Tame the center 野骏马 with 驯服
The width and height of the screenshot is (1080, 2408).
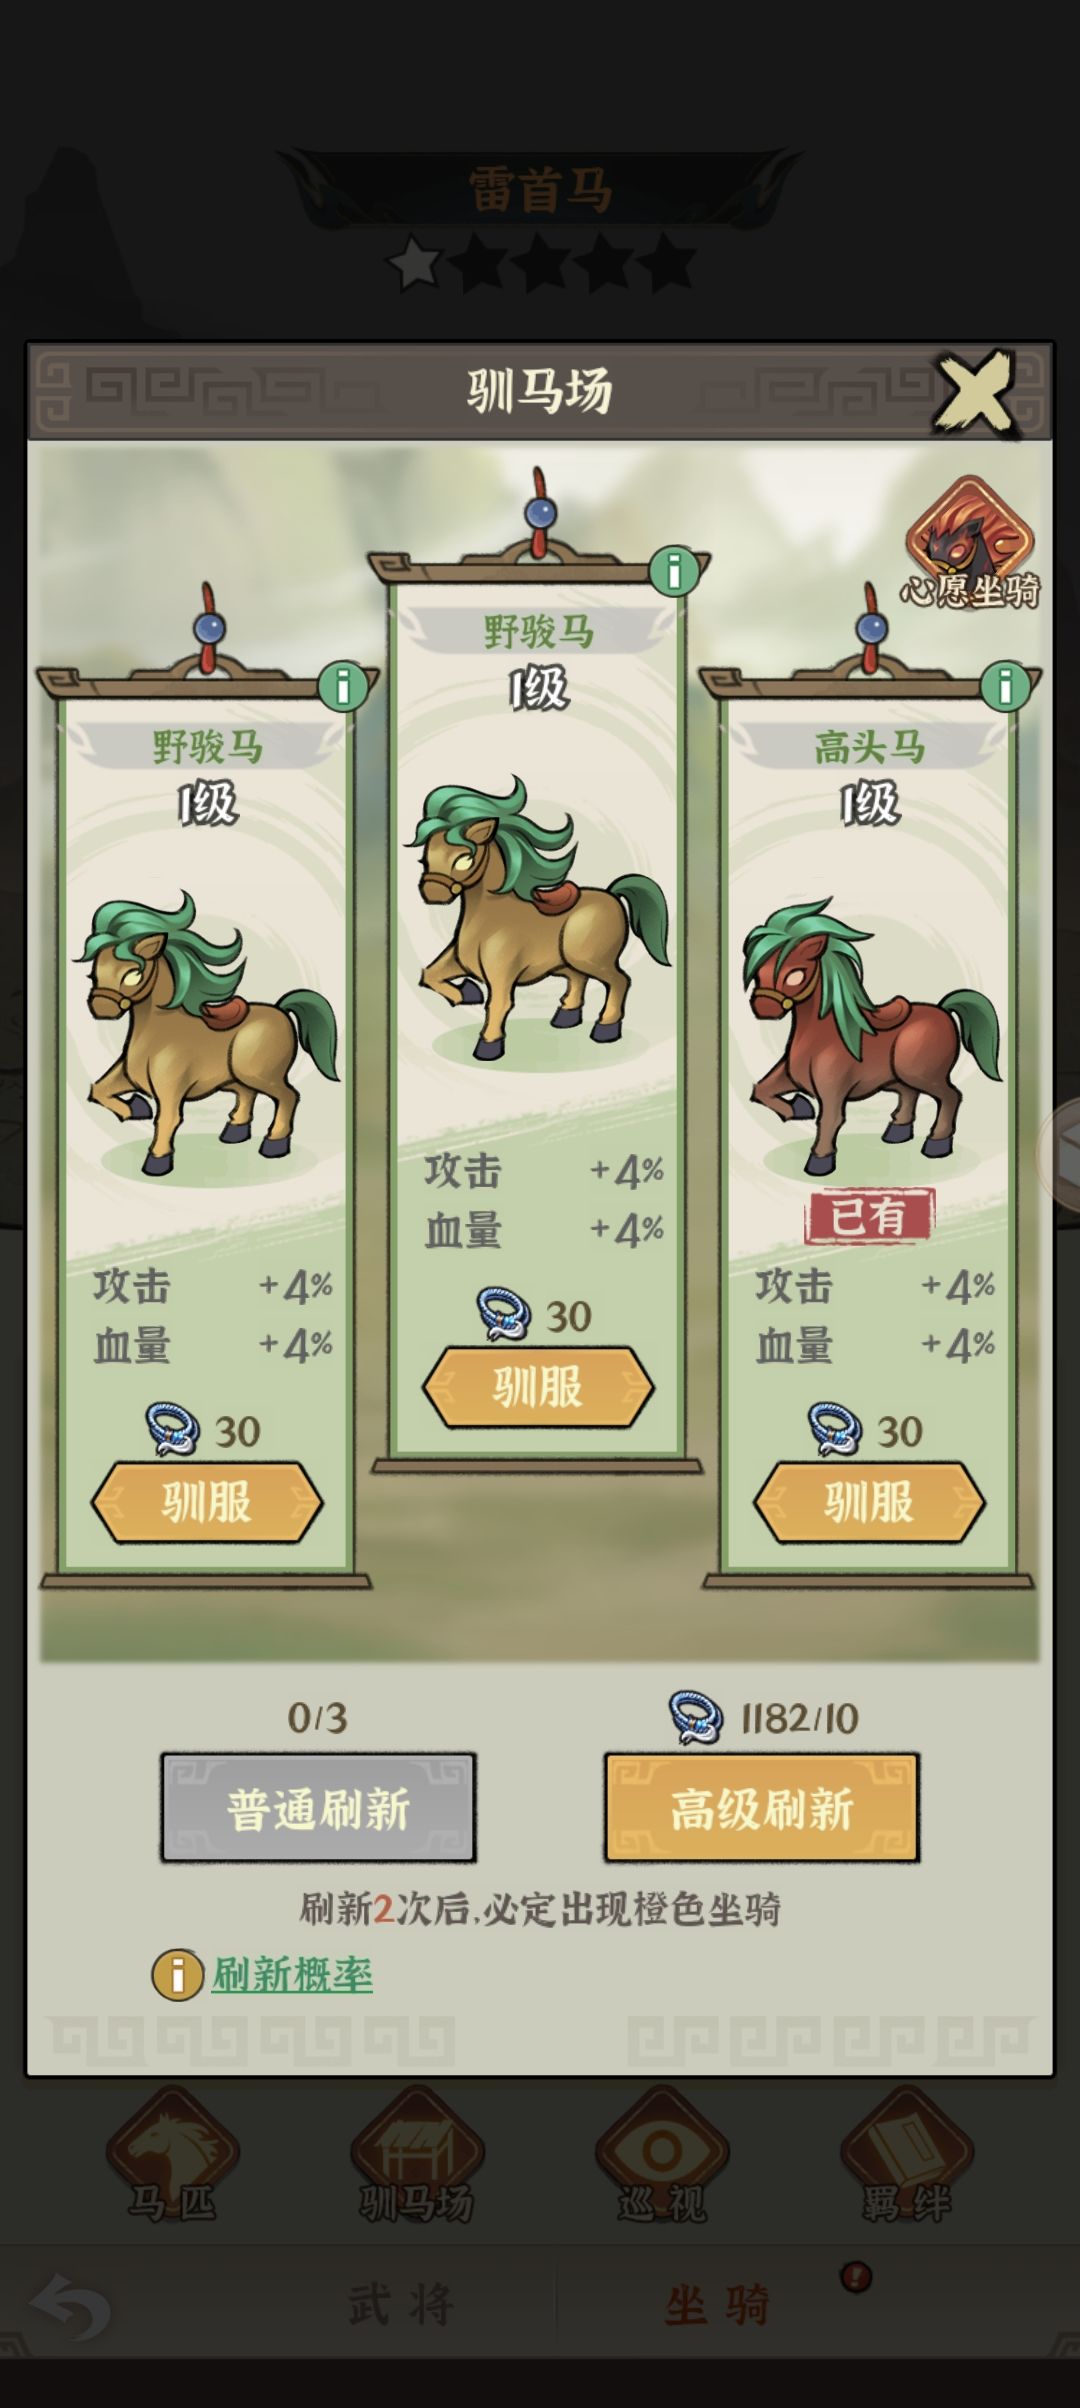click(538, 1387)
